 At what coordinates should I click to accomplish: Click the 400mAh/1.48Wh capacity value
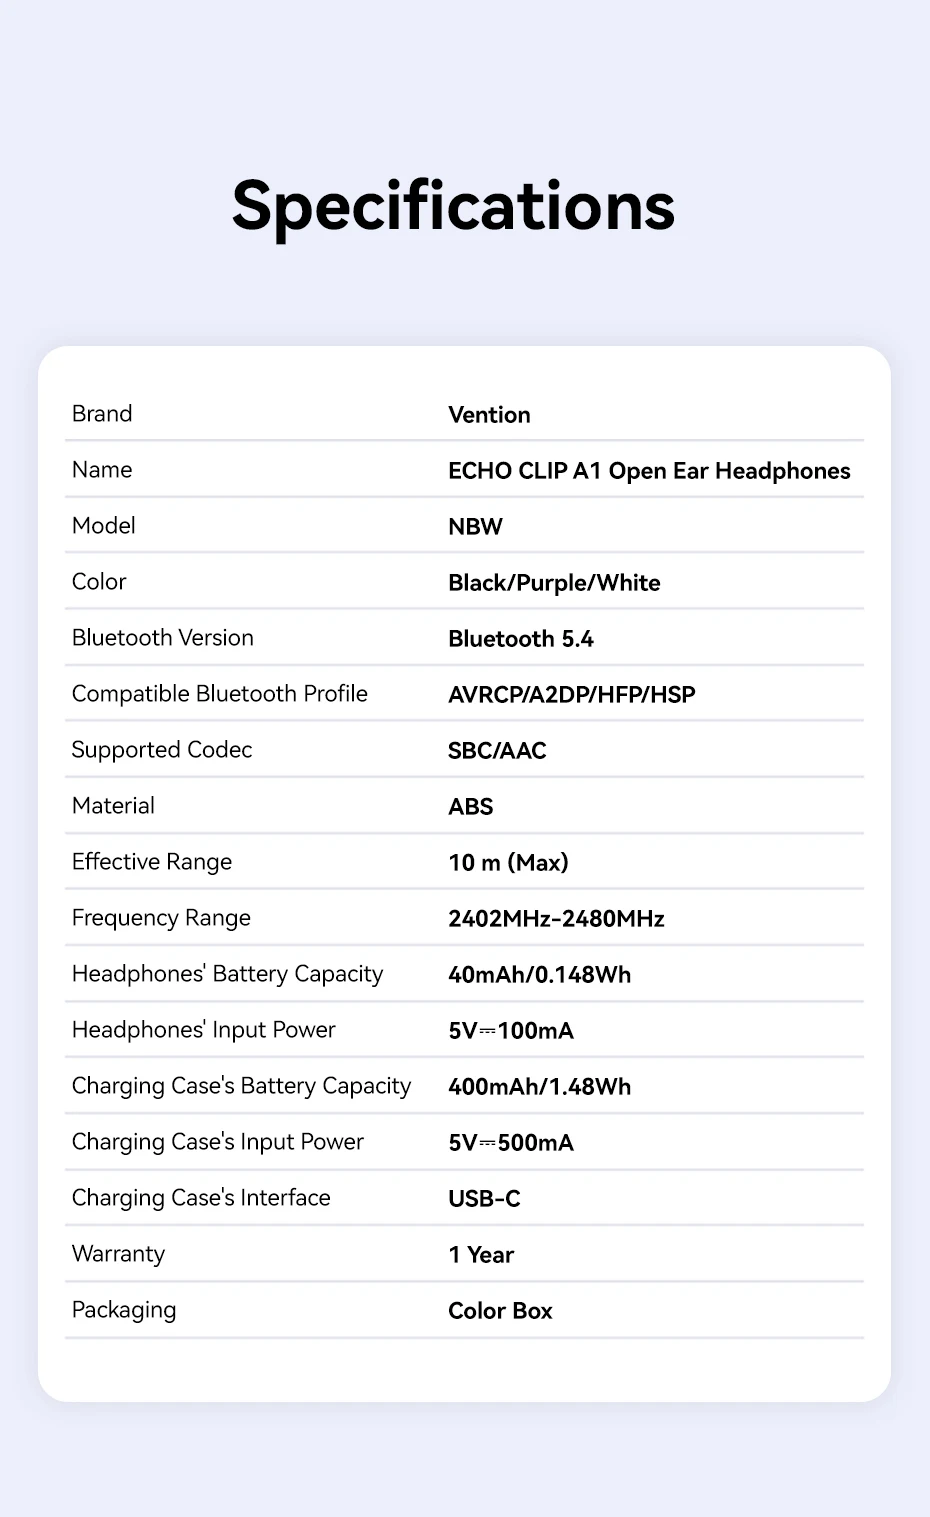[539, 1087]
